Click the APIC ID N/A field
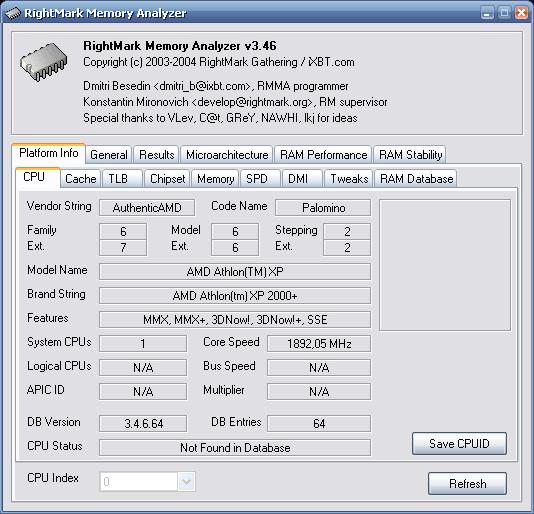This screenshot has height=514, width=534. tap(143, 392)
